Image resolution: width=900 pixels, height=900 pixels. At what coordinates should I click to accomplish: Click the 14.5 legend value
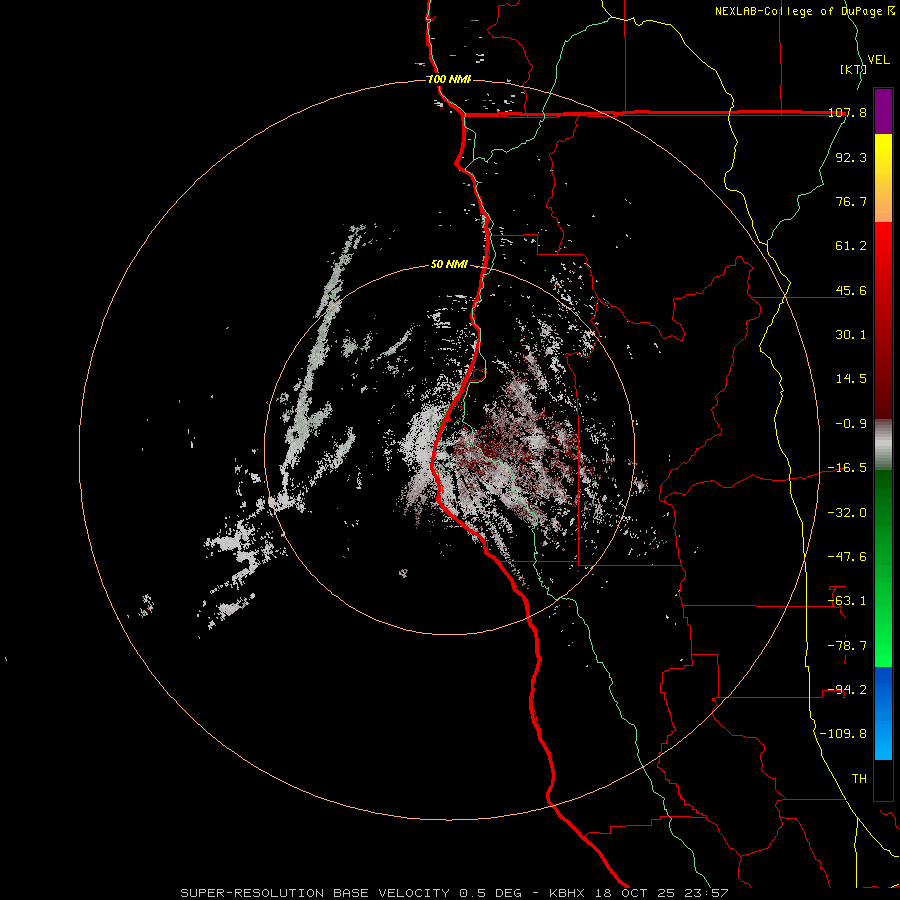point(851,379)
